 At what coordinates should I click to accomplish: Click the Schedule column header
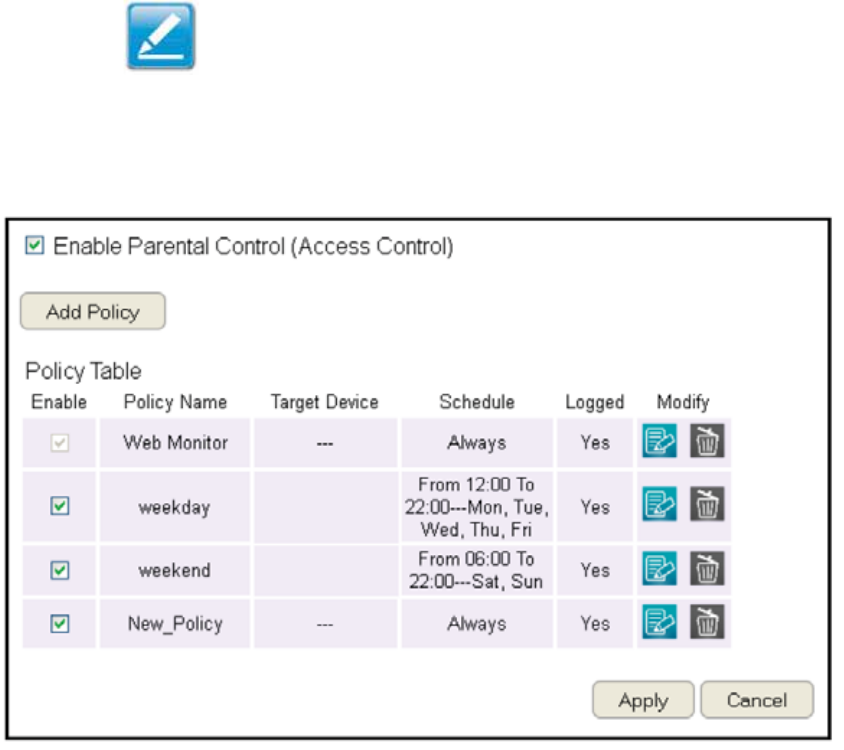[x=477, y=402]
